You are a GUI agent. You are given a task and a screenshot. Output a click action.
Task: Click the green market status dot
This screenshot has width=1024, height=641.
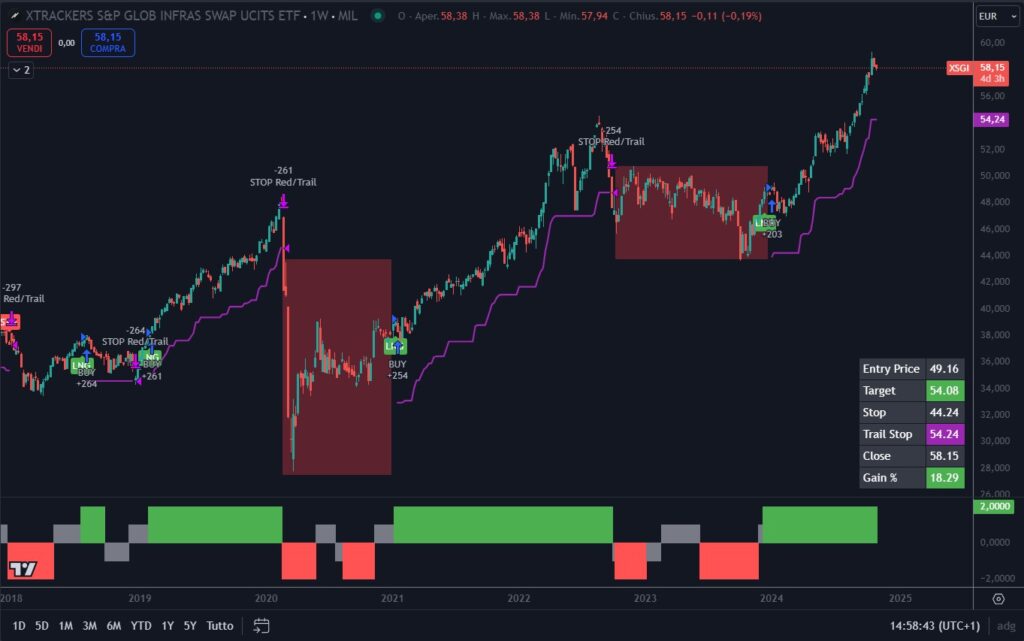(377, 16)
